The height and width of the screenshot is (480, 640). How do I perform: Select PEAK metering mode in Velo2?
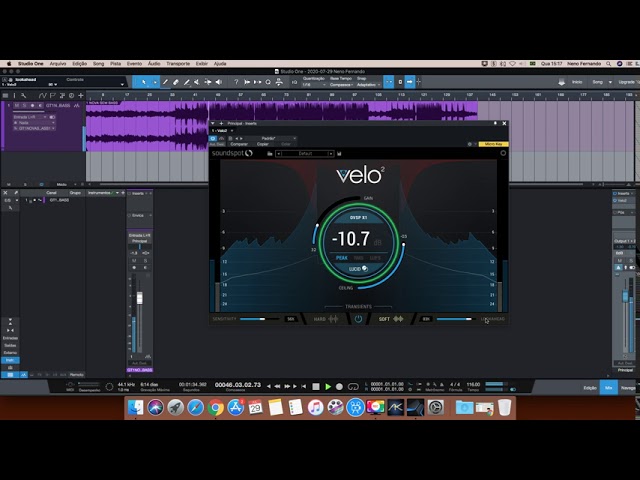(x=342, y=258)
